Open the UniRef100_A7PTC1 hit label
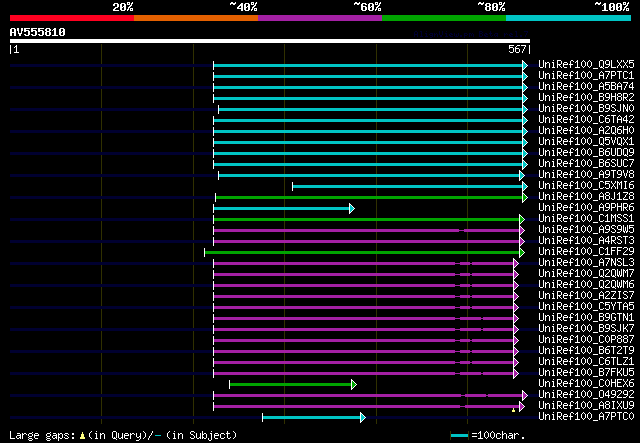640x443 pixels. pos(586,76)
